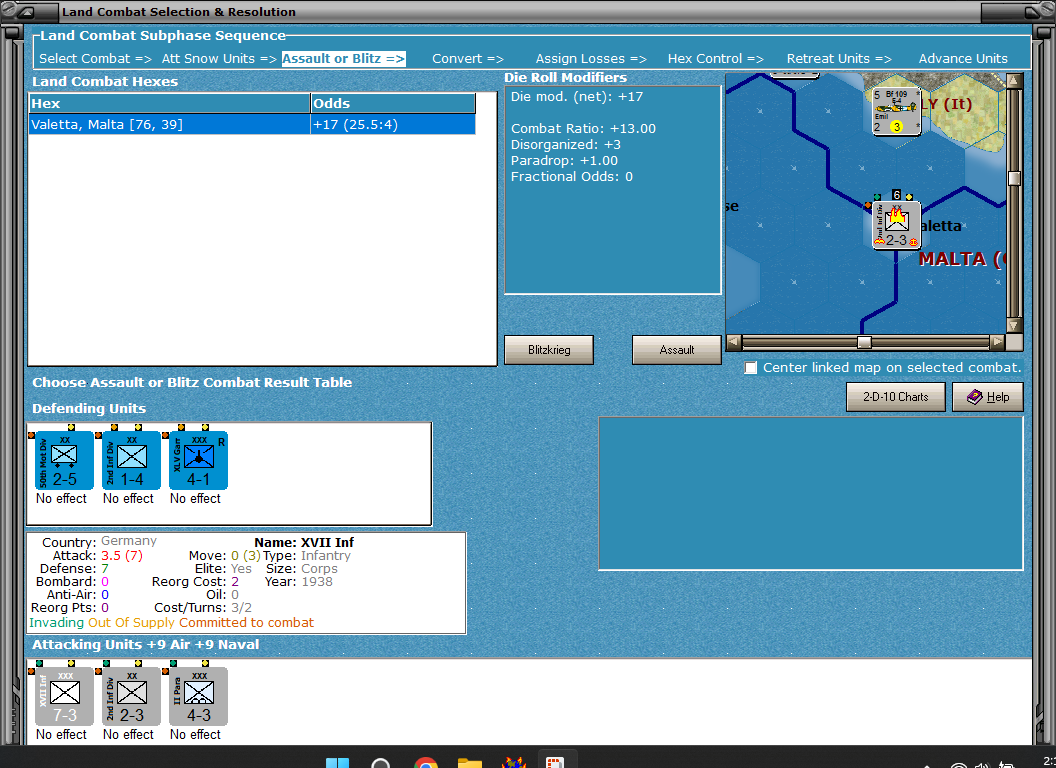Click the Help button
The width and height of the screenshot is (1056, 768).
[x=987, y=397]
